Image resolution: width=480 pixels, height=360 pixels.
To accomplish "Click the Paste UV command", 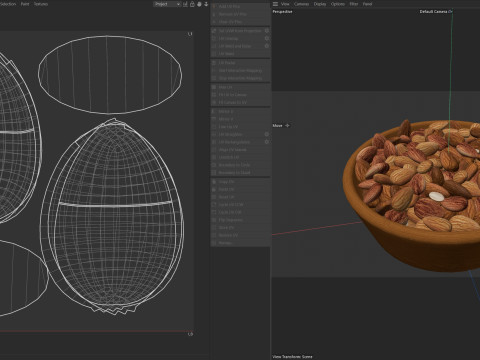I will pos(240,189).
